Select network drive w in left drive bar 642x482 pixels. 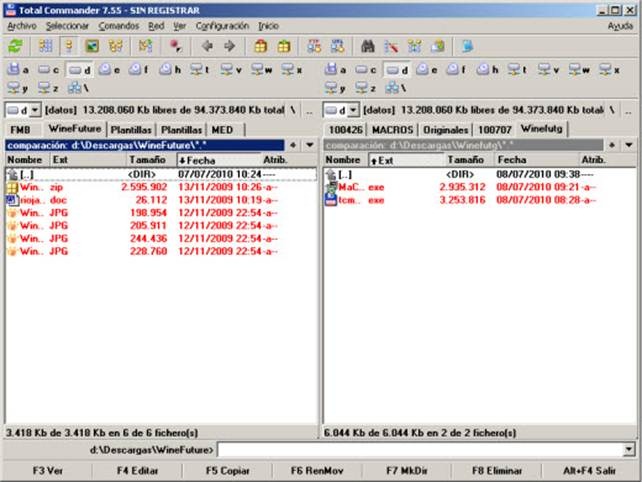(262, 70)
